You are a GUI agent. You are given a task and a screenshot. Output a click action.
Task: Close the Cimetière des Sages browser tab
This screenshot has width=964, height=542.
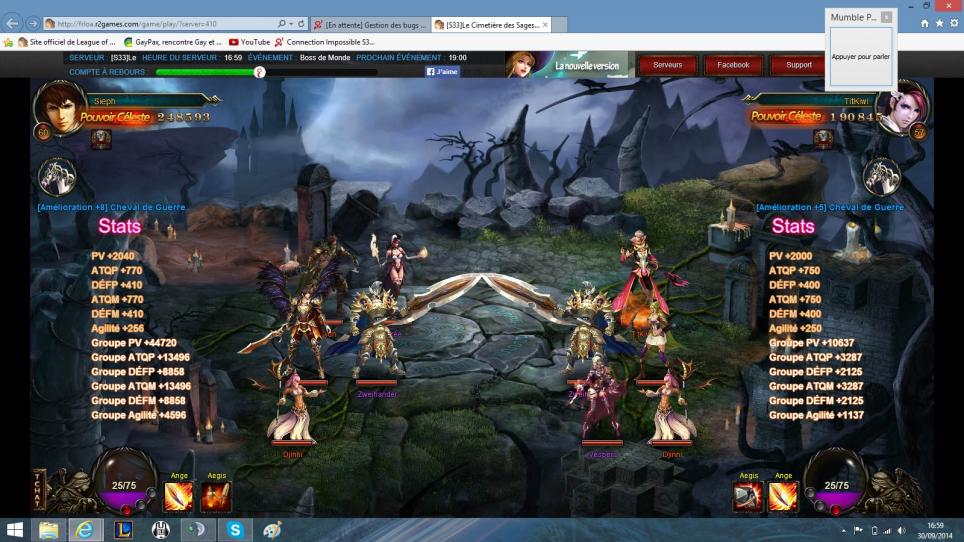pyautogui.click(x=545, y=24)
